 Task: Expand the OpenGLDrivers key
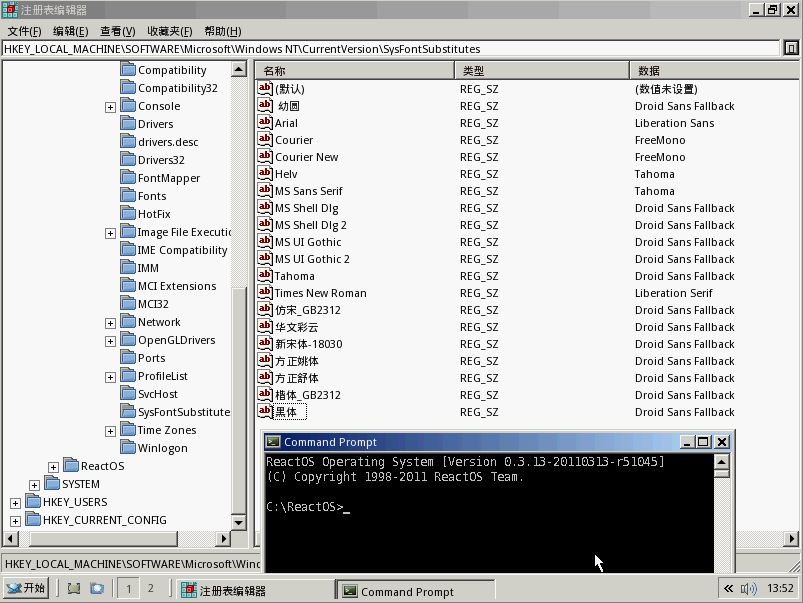(110, 341)
